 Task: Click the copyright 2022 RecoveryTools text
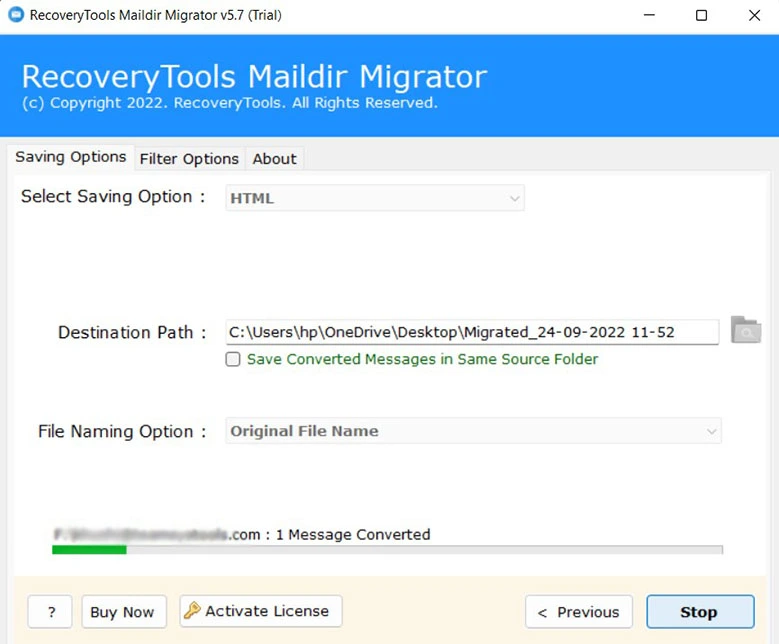tap(230, 103)
